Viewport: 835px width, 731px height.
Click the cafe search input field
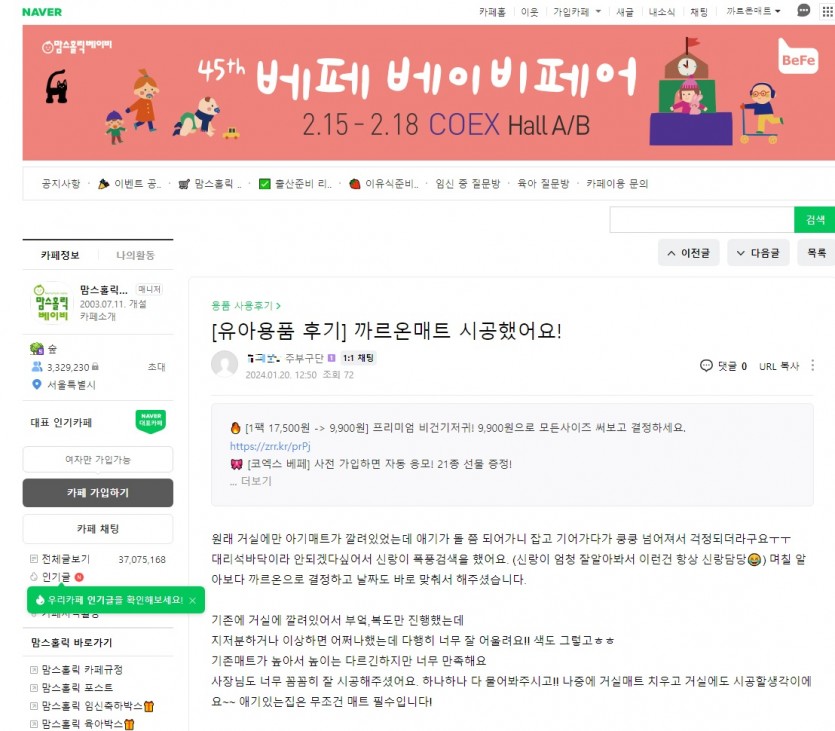(701, 220)
